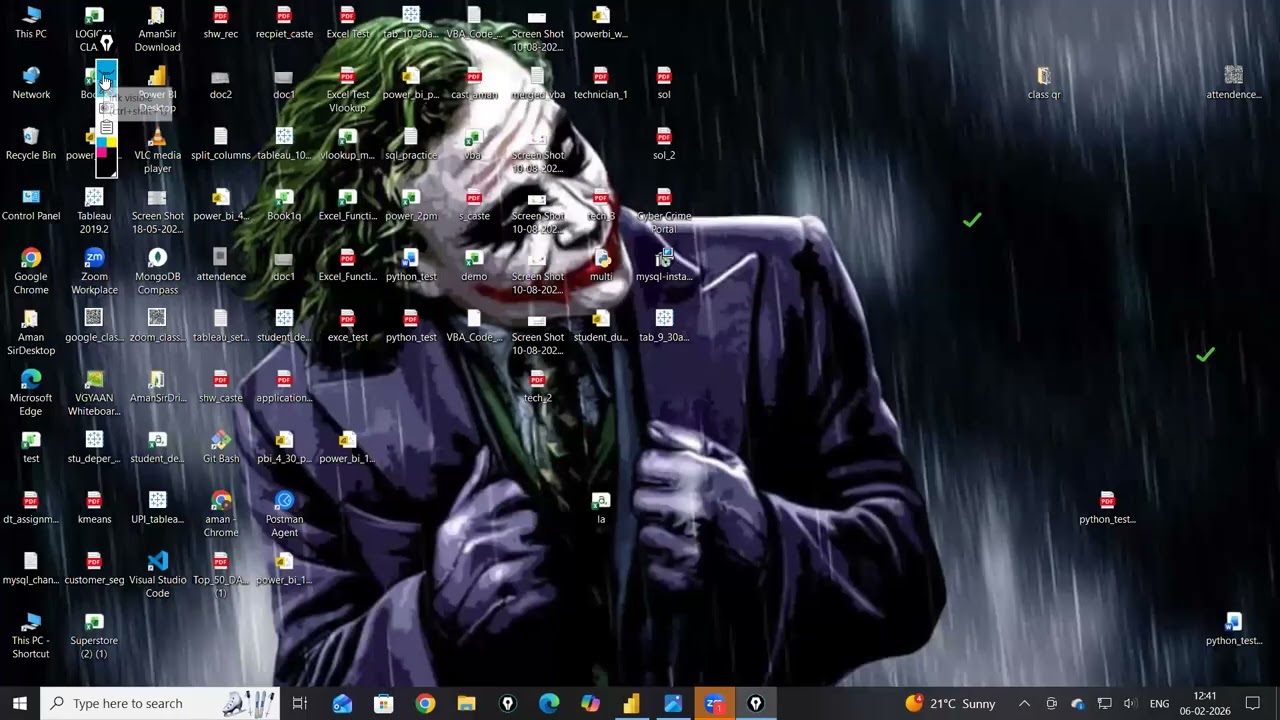
Task: Select the Network desktop icon
Action: pyautogui.click(x=31, y=83)
